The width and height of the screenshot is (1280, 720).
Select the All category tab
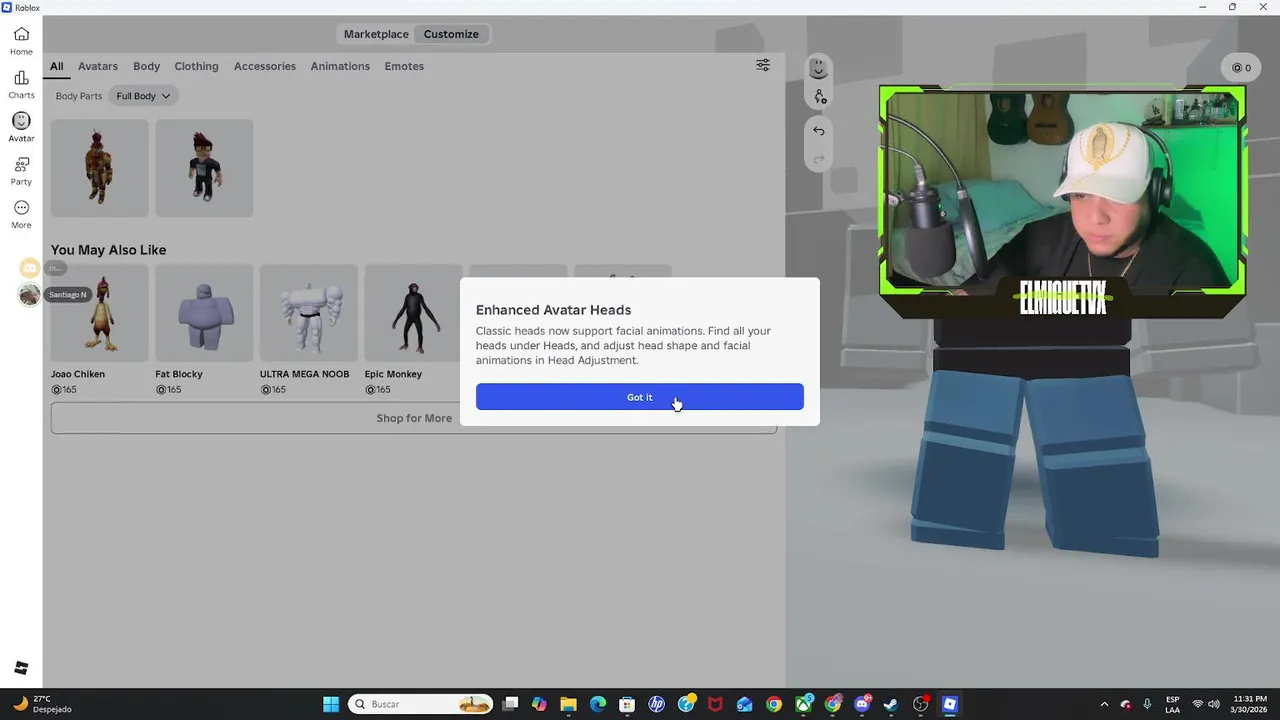coord(57,66)
